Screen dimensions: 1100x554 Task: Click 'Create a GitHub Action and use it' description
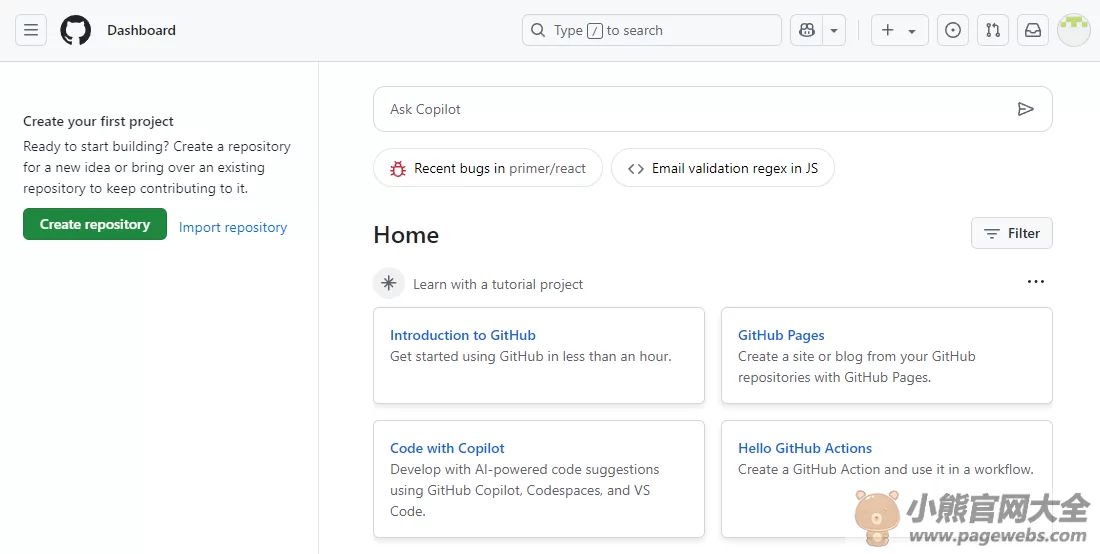pyautogui.click(x=885, y=469)
